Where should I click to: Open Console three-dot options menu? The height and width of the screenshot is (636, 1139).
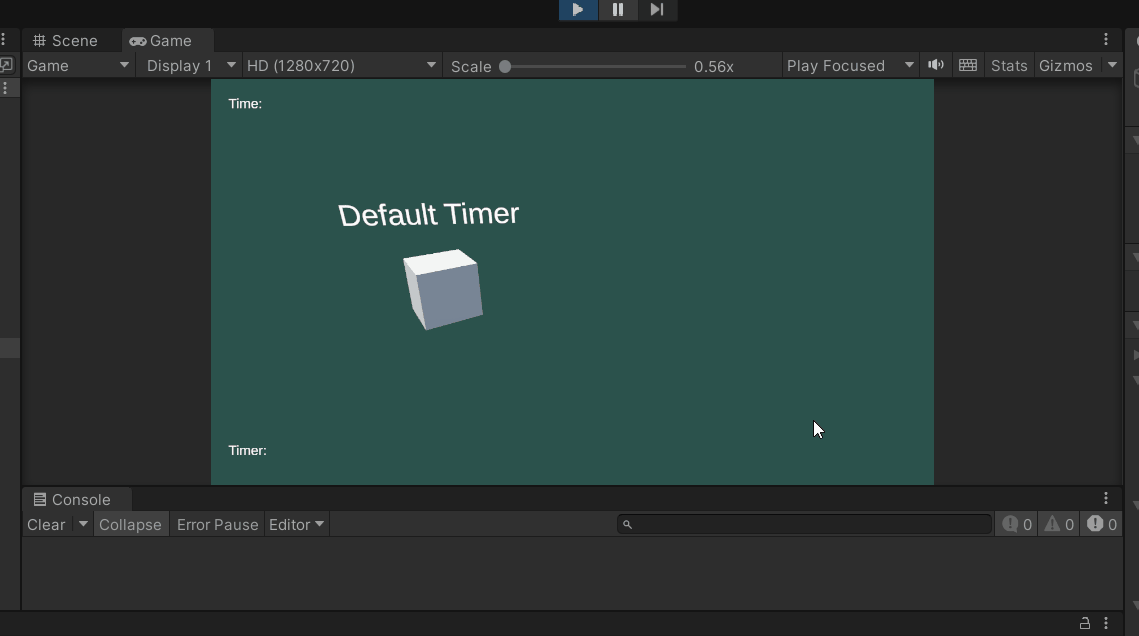1106,498
